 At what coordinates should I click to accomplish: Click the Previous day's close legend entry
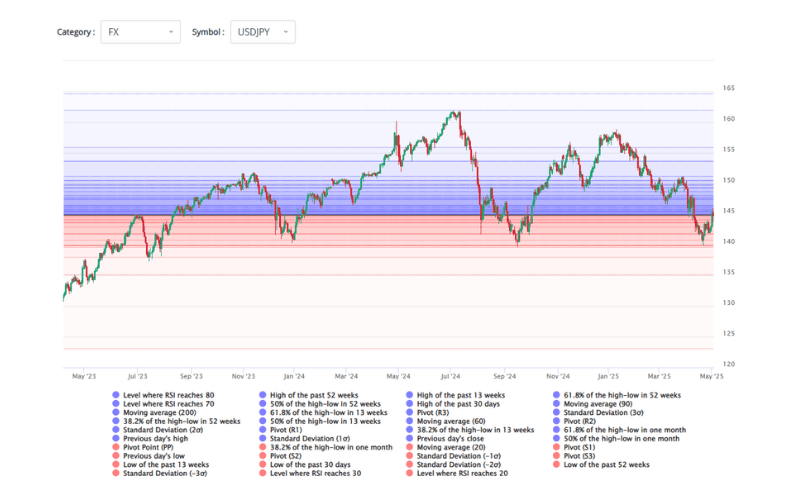point(445,438)
